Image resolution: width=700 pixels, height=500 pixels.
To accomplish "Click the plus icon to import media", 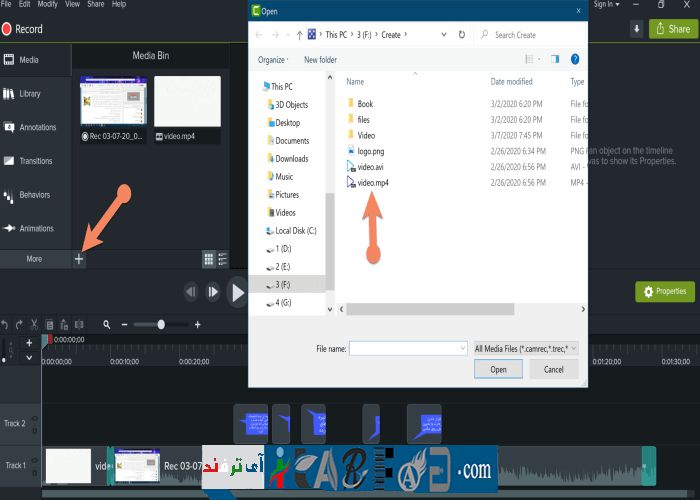I will click(79, 259).
